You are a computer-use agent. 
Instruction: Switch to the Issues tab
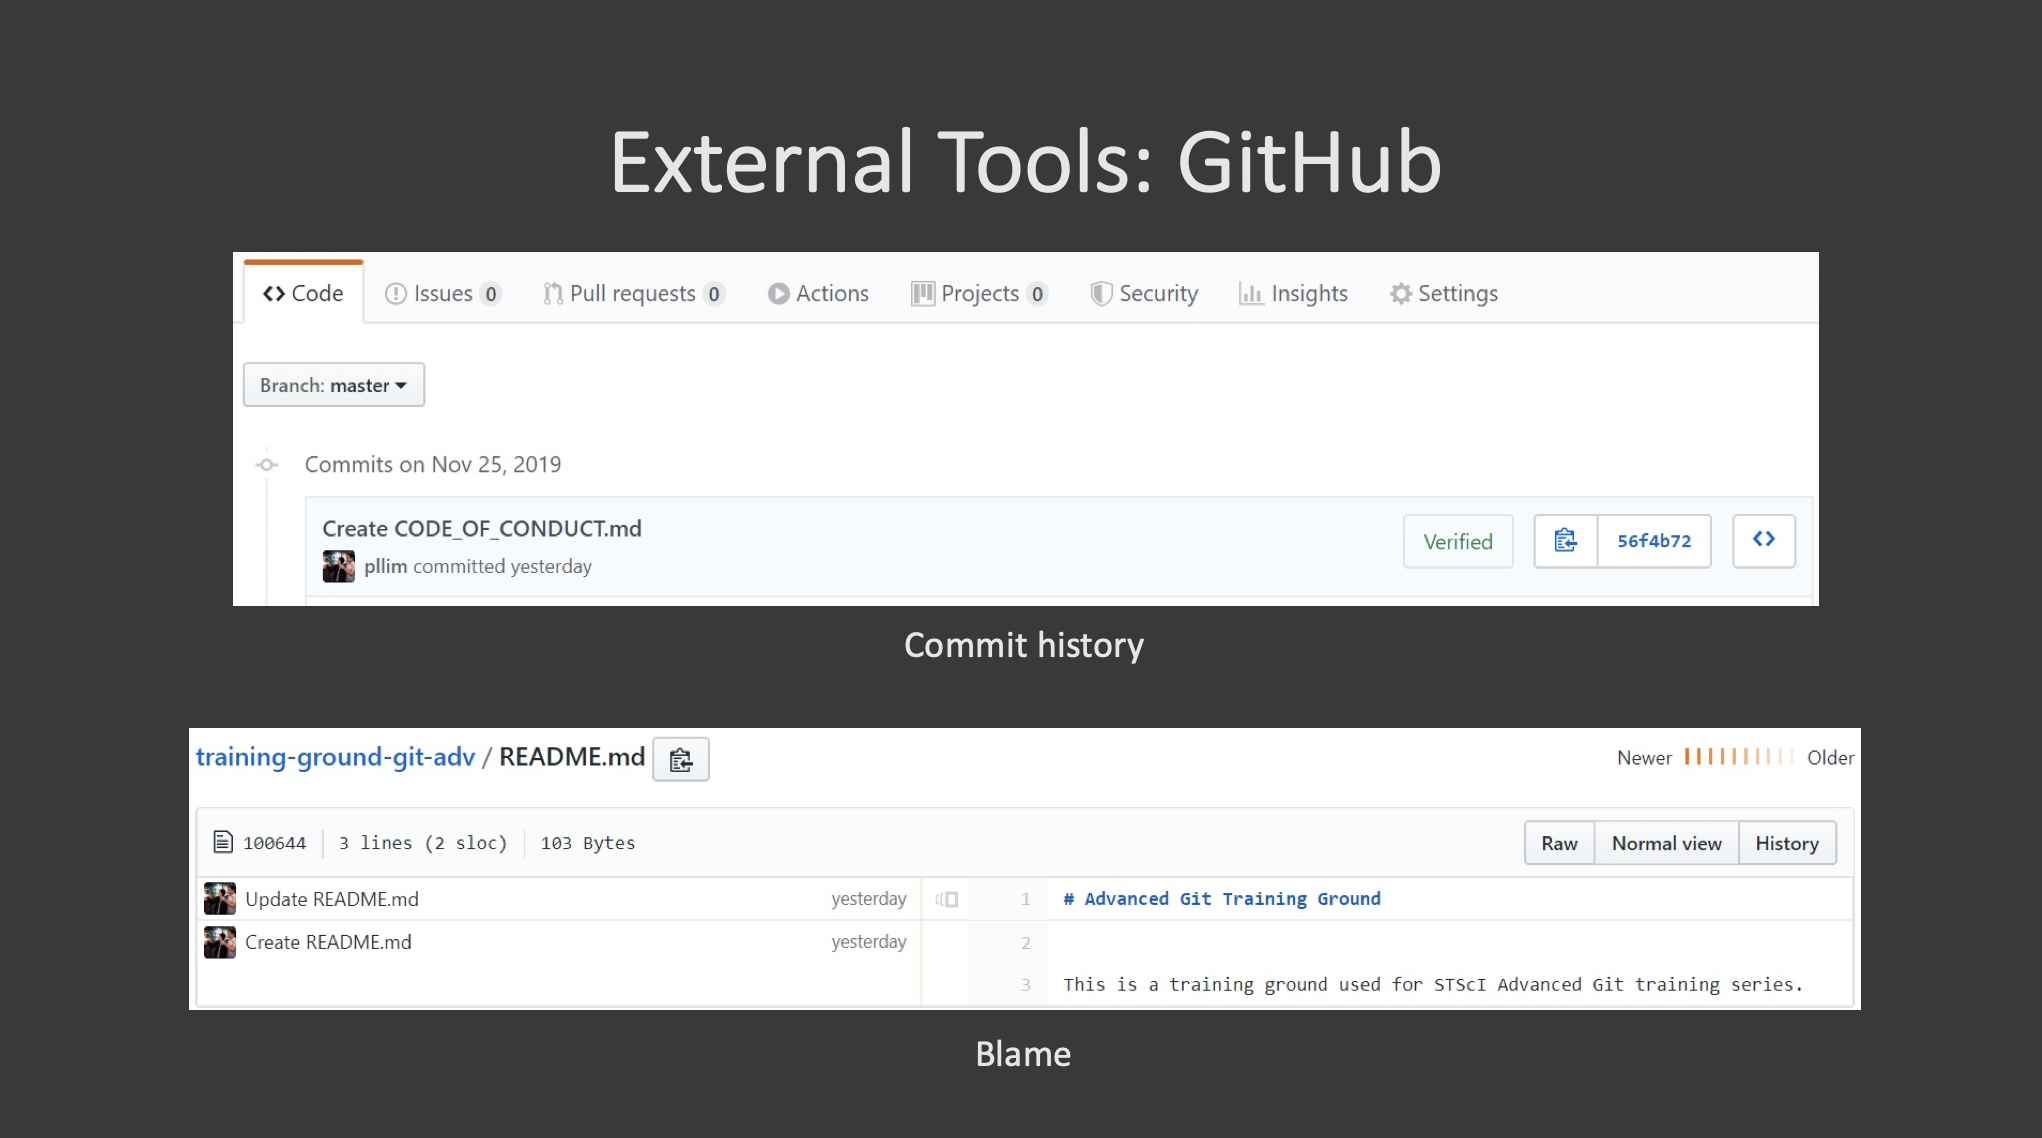(x=443, y=293)
